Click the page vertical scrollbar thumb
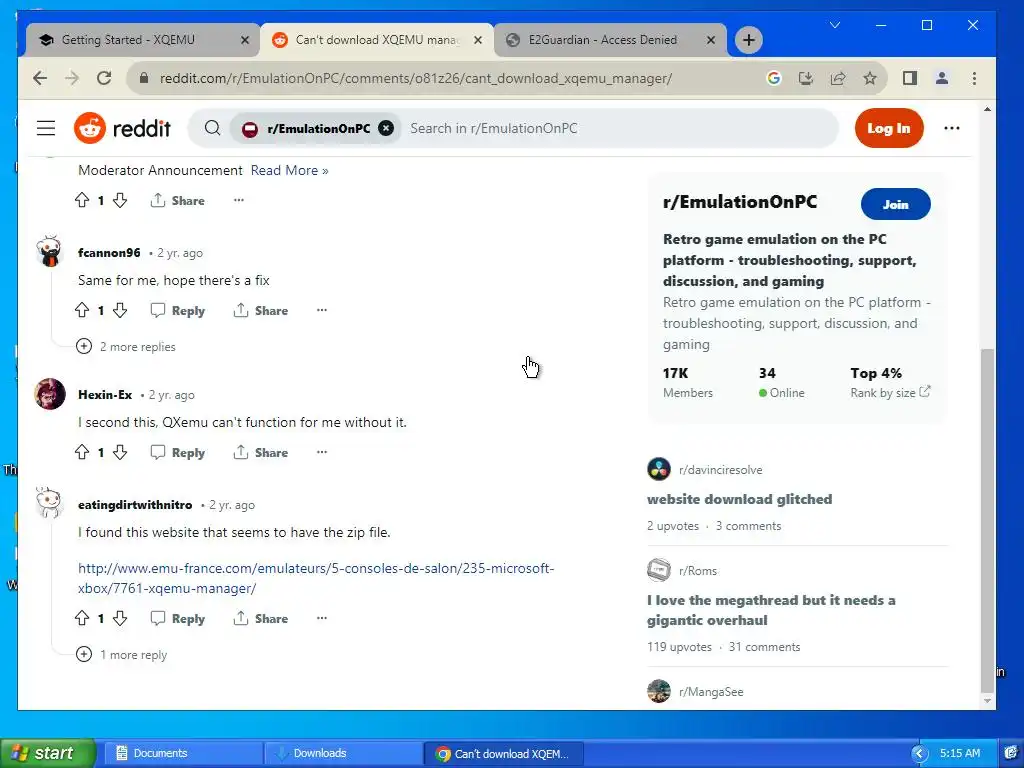Viewport: 1024px width, 768px height. (987, 521)
